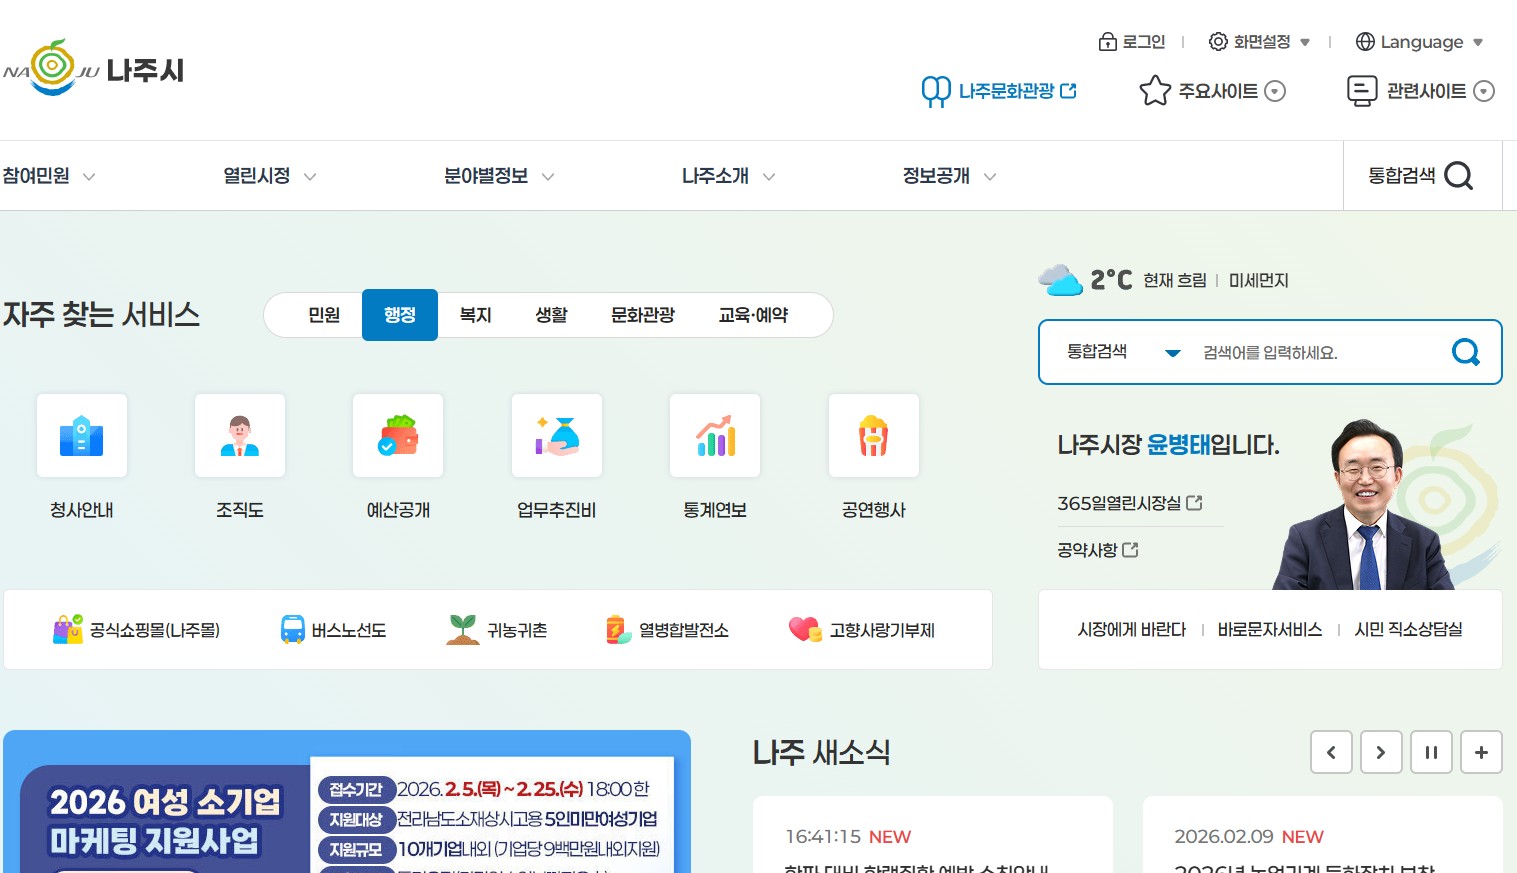Open 공연행사 popcorn icon
Screen dimensions: 1517x873
click(x=873, y=435)
